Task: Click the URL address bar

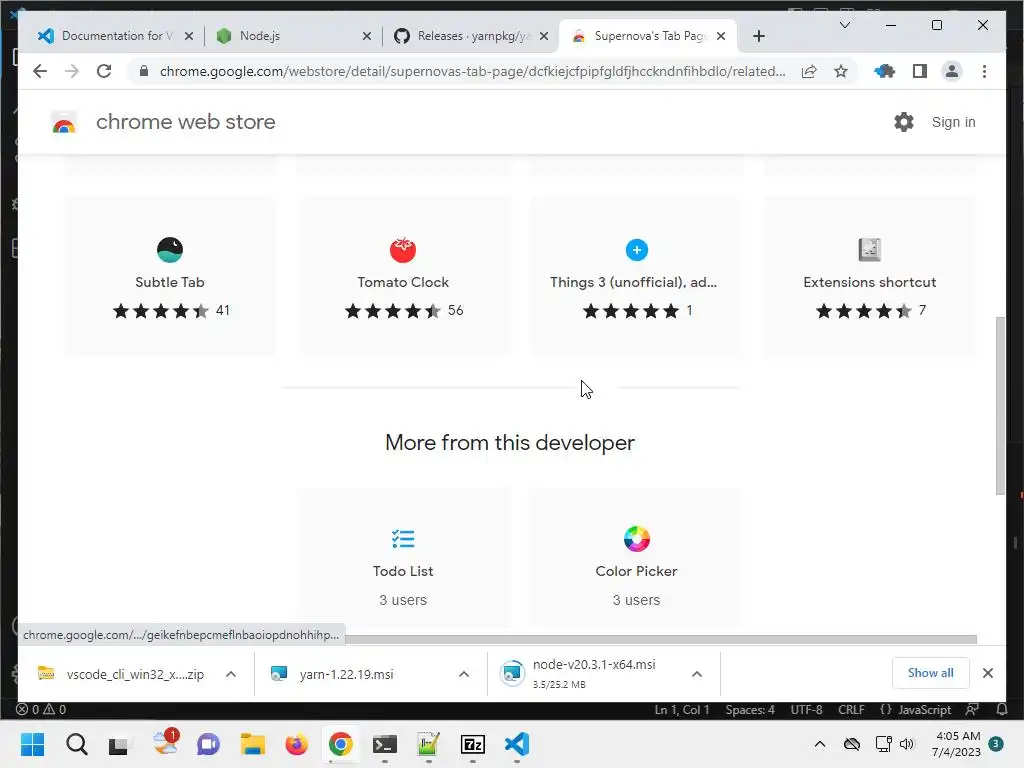Action: [x=472, y=71]
